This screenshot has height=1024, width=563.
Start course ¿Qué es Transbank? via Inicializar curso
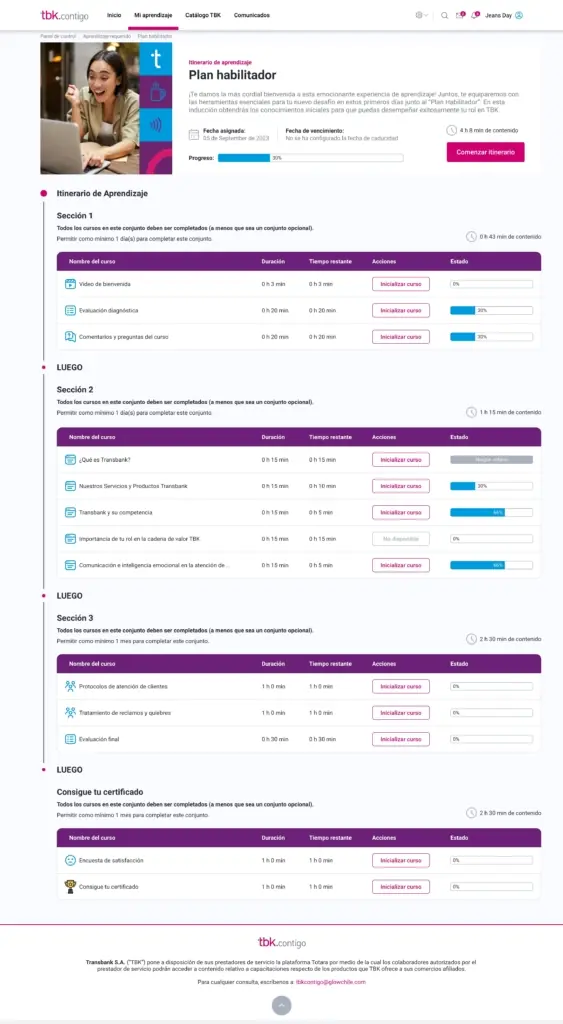click(401, 460)
